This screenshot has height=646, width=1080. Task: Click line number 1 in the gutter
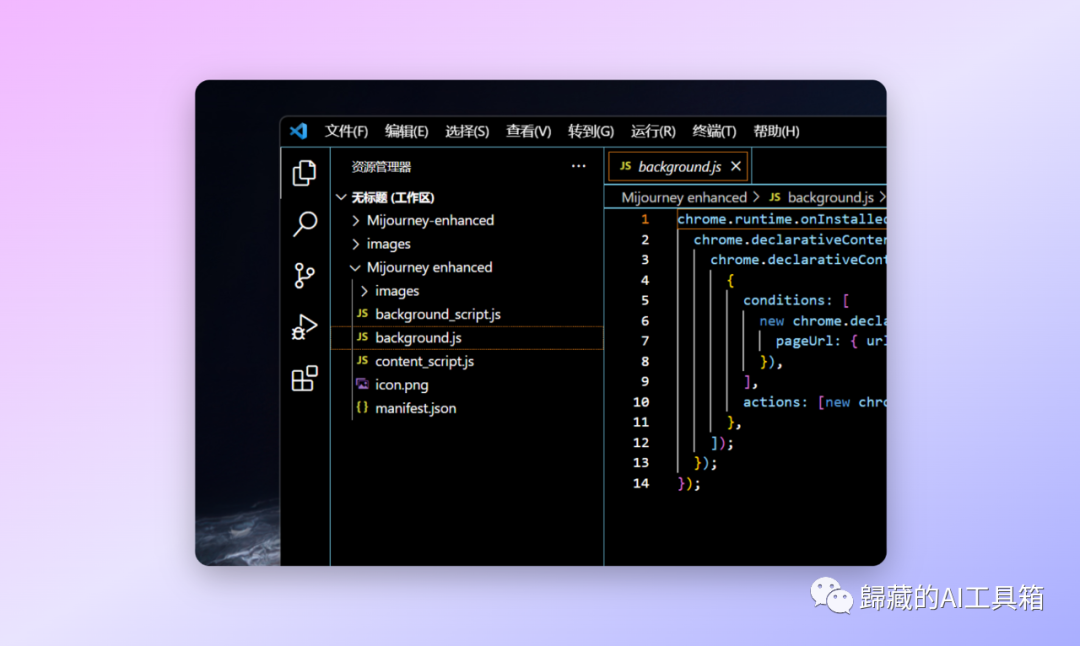click(x=645, y=219)
